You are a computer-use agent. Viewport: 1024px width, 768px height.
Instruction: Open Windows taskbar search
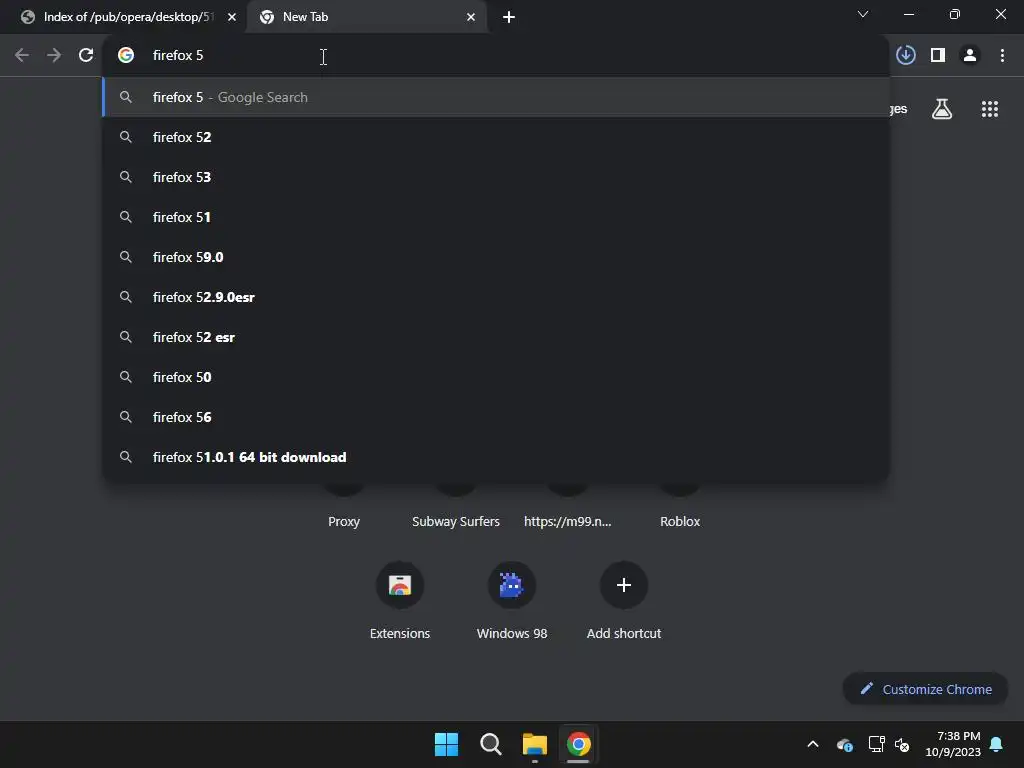[490, 744]
